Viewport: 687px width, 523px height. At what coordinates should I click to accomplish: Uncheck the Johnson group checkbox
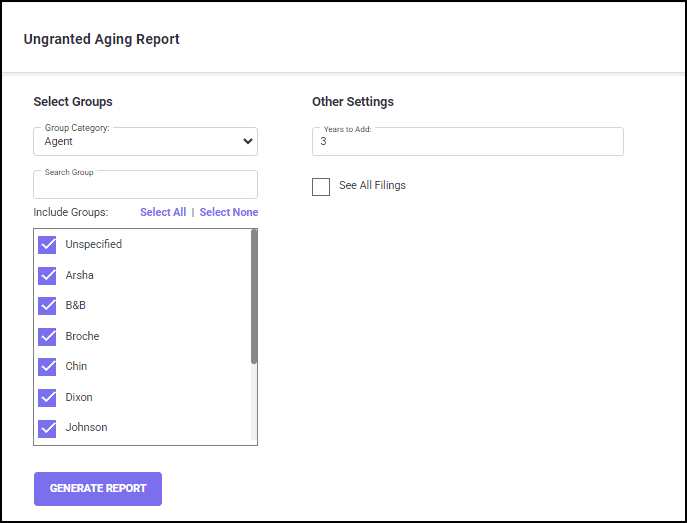click(47, 428)
